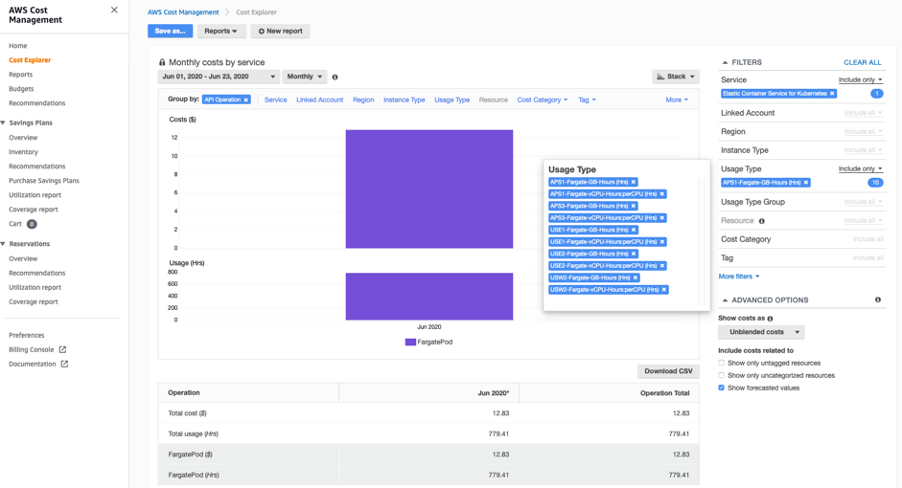
Task: Click the Save as button
Action: 170,31
